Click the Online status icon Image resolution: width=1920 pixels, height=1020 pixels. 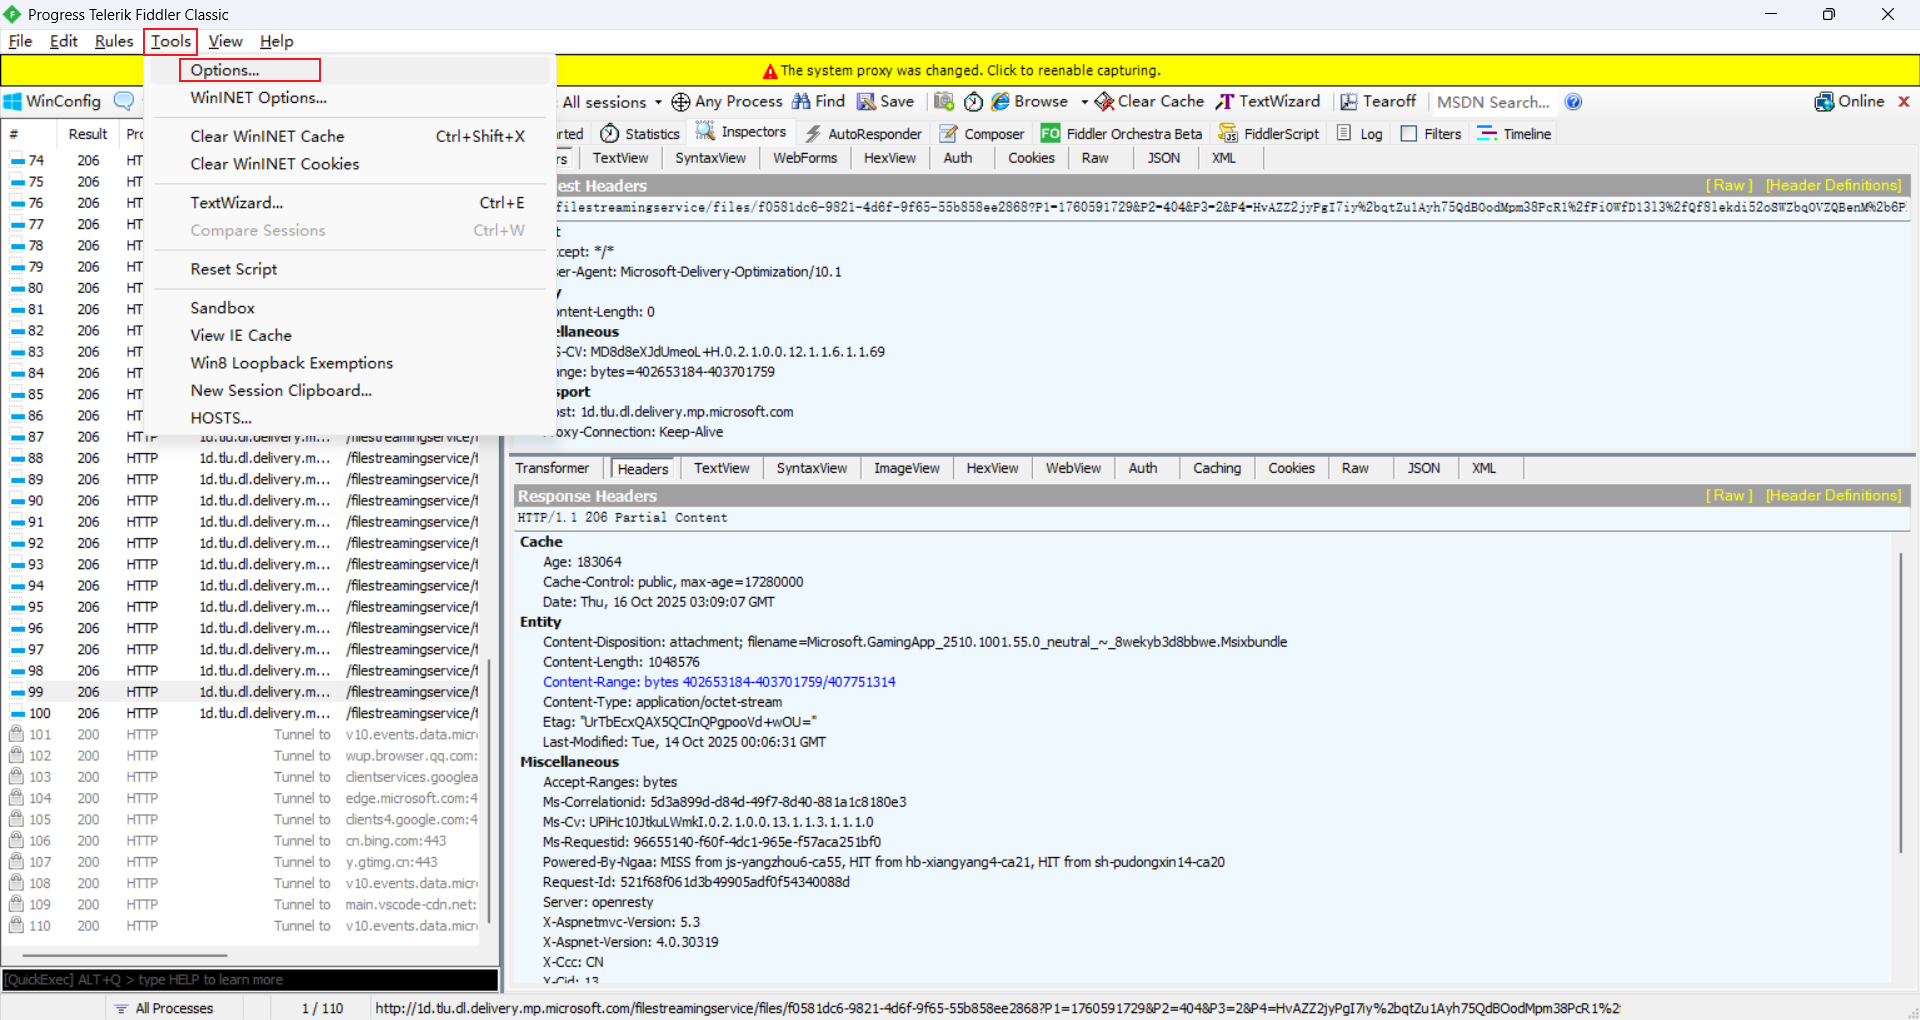(1824, 102)
